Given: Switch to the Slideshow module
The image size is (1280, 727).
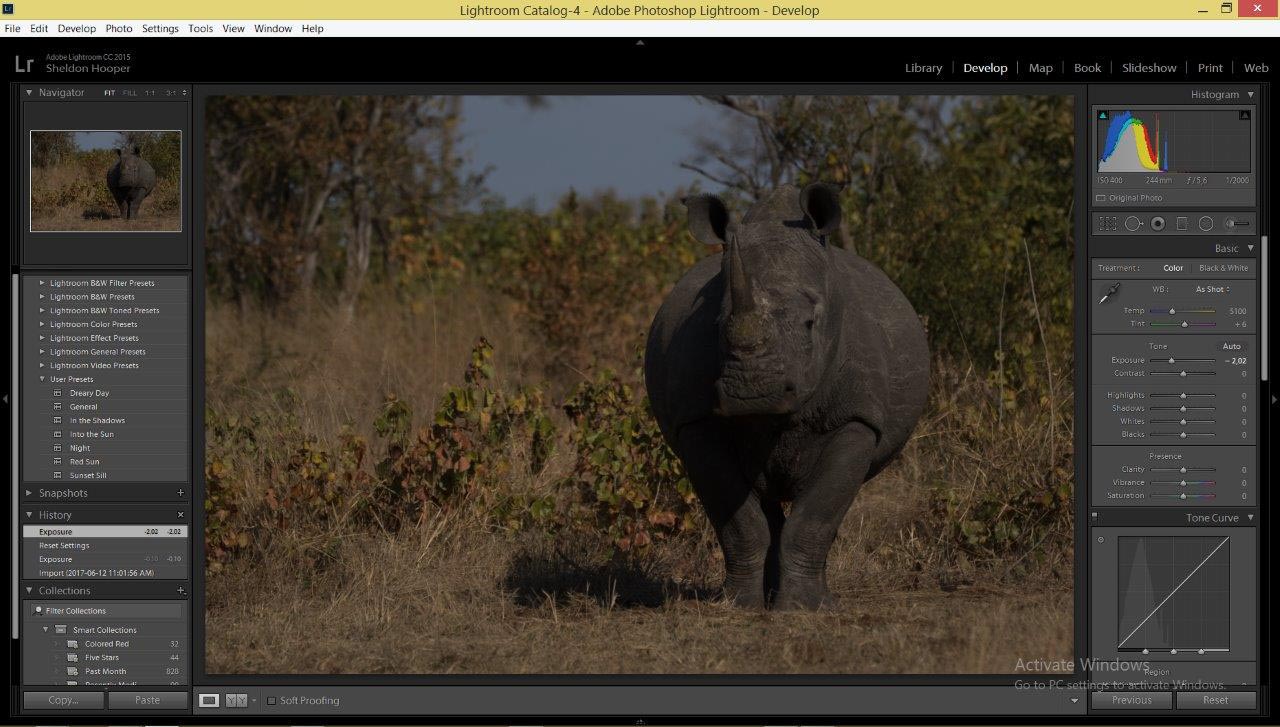Looking at the screenshot, I should pyautogui.click(x=1149, y=68).
